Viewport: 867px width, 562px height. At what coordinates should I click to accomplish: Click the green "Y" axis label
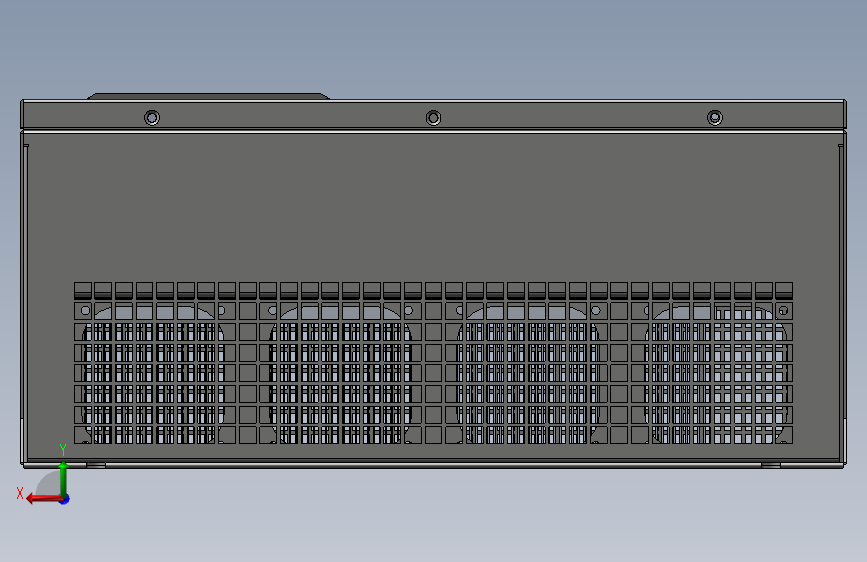coord(63,450)
